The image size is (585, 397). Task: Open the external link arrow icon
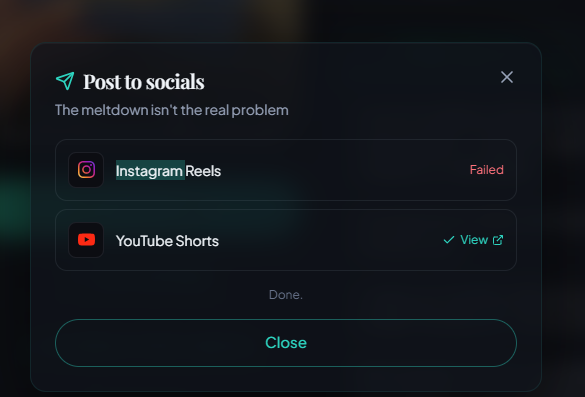tap(498, 240)
